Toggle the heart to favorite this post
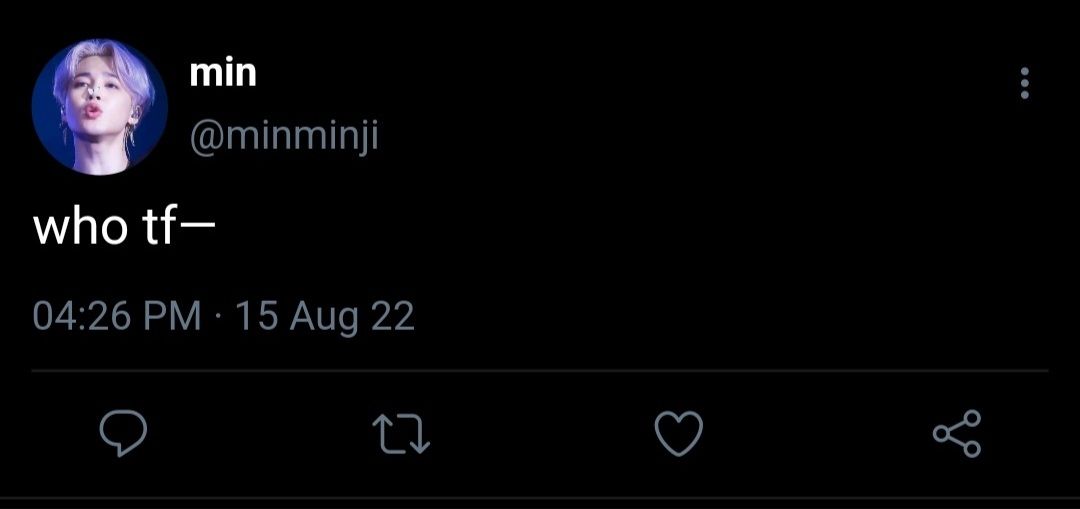The image size is (1080, 509). (x=678, y=433)
